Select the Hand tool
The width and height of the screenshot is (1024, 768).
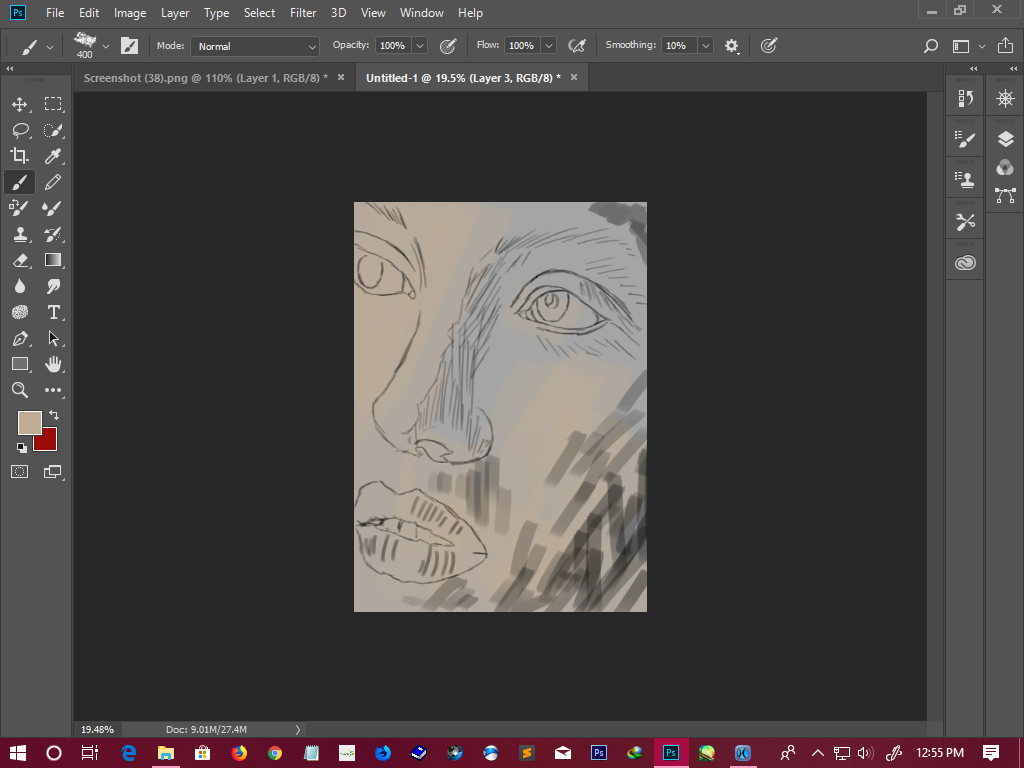53,364
